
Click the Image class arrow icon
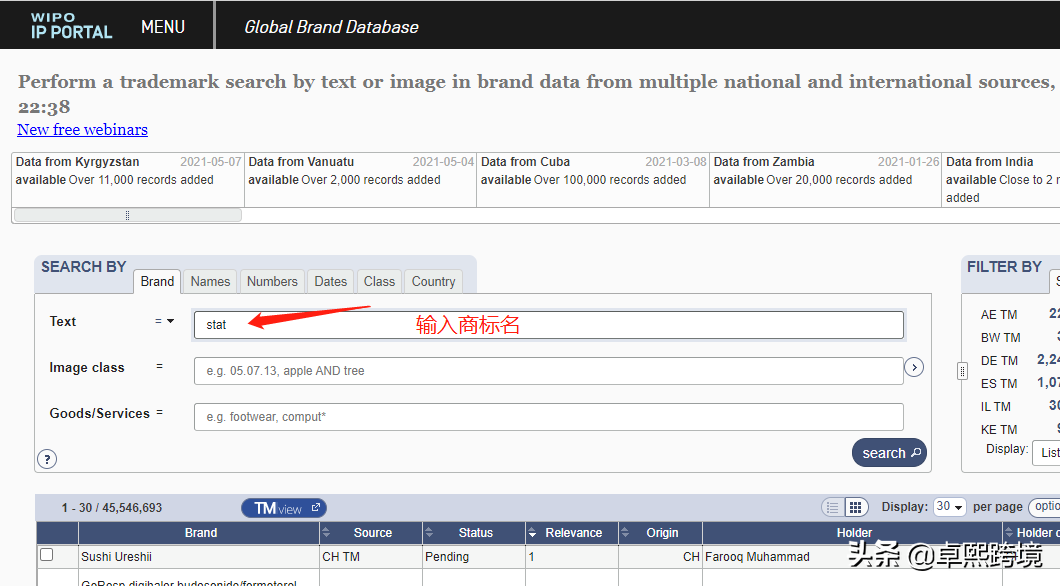(913, 368)
